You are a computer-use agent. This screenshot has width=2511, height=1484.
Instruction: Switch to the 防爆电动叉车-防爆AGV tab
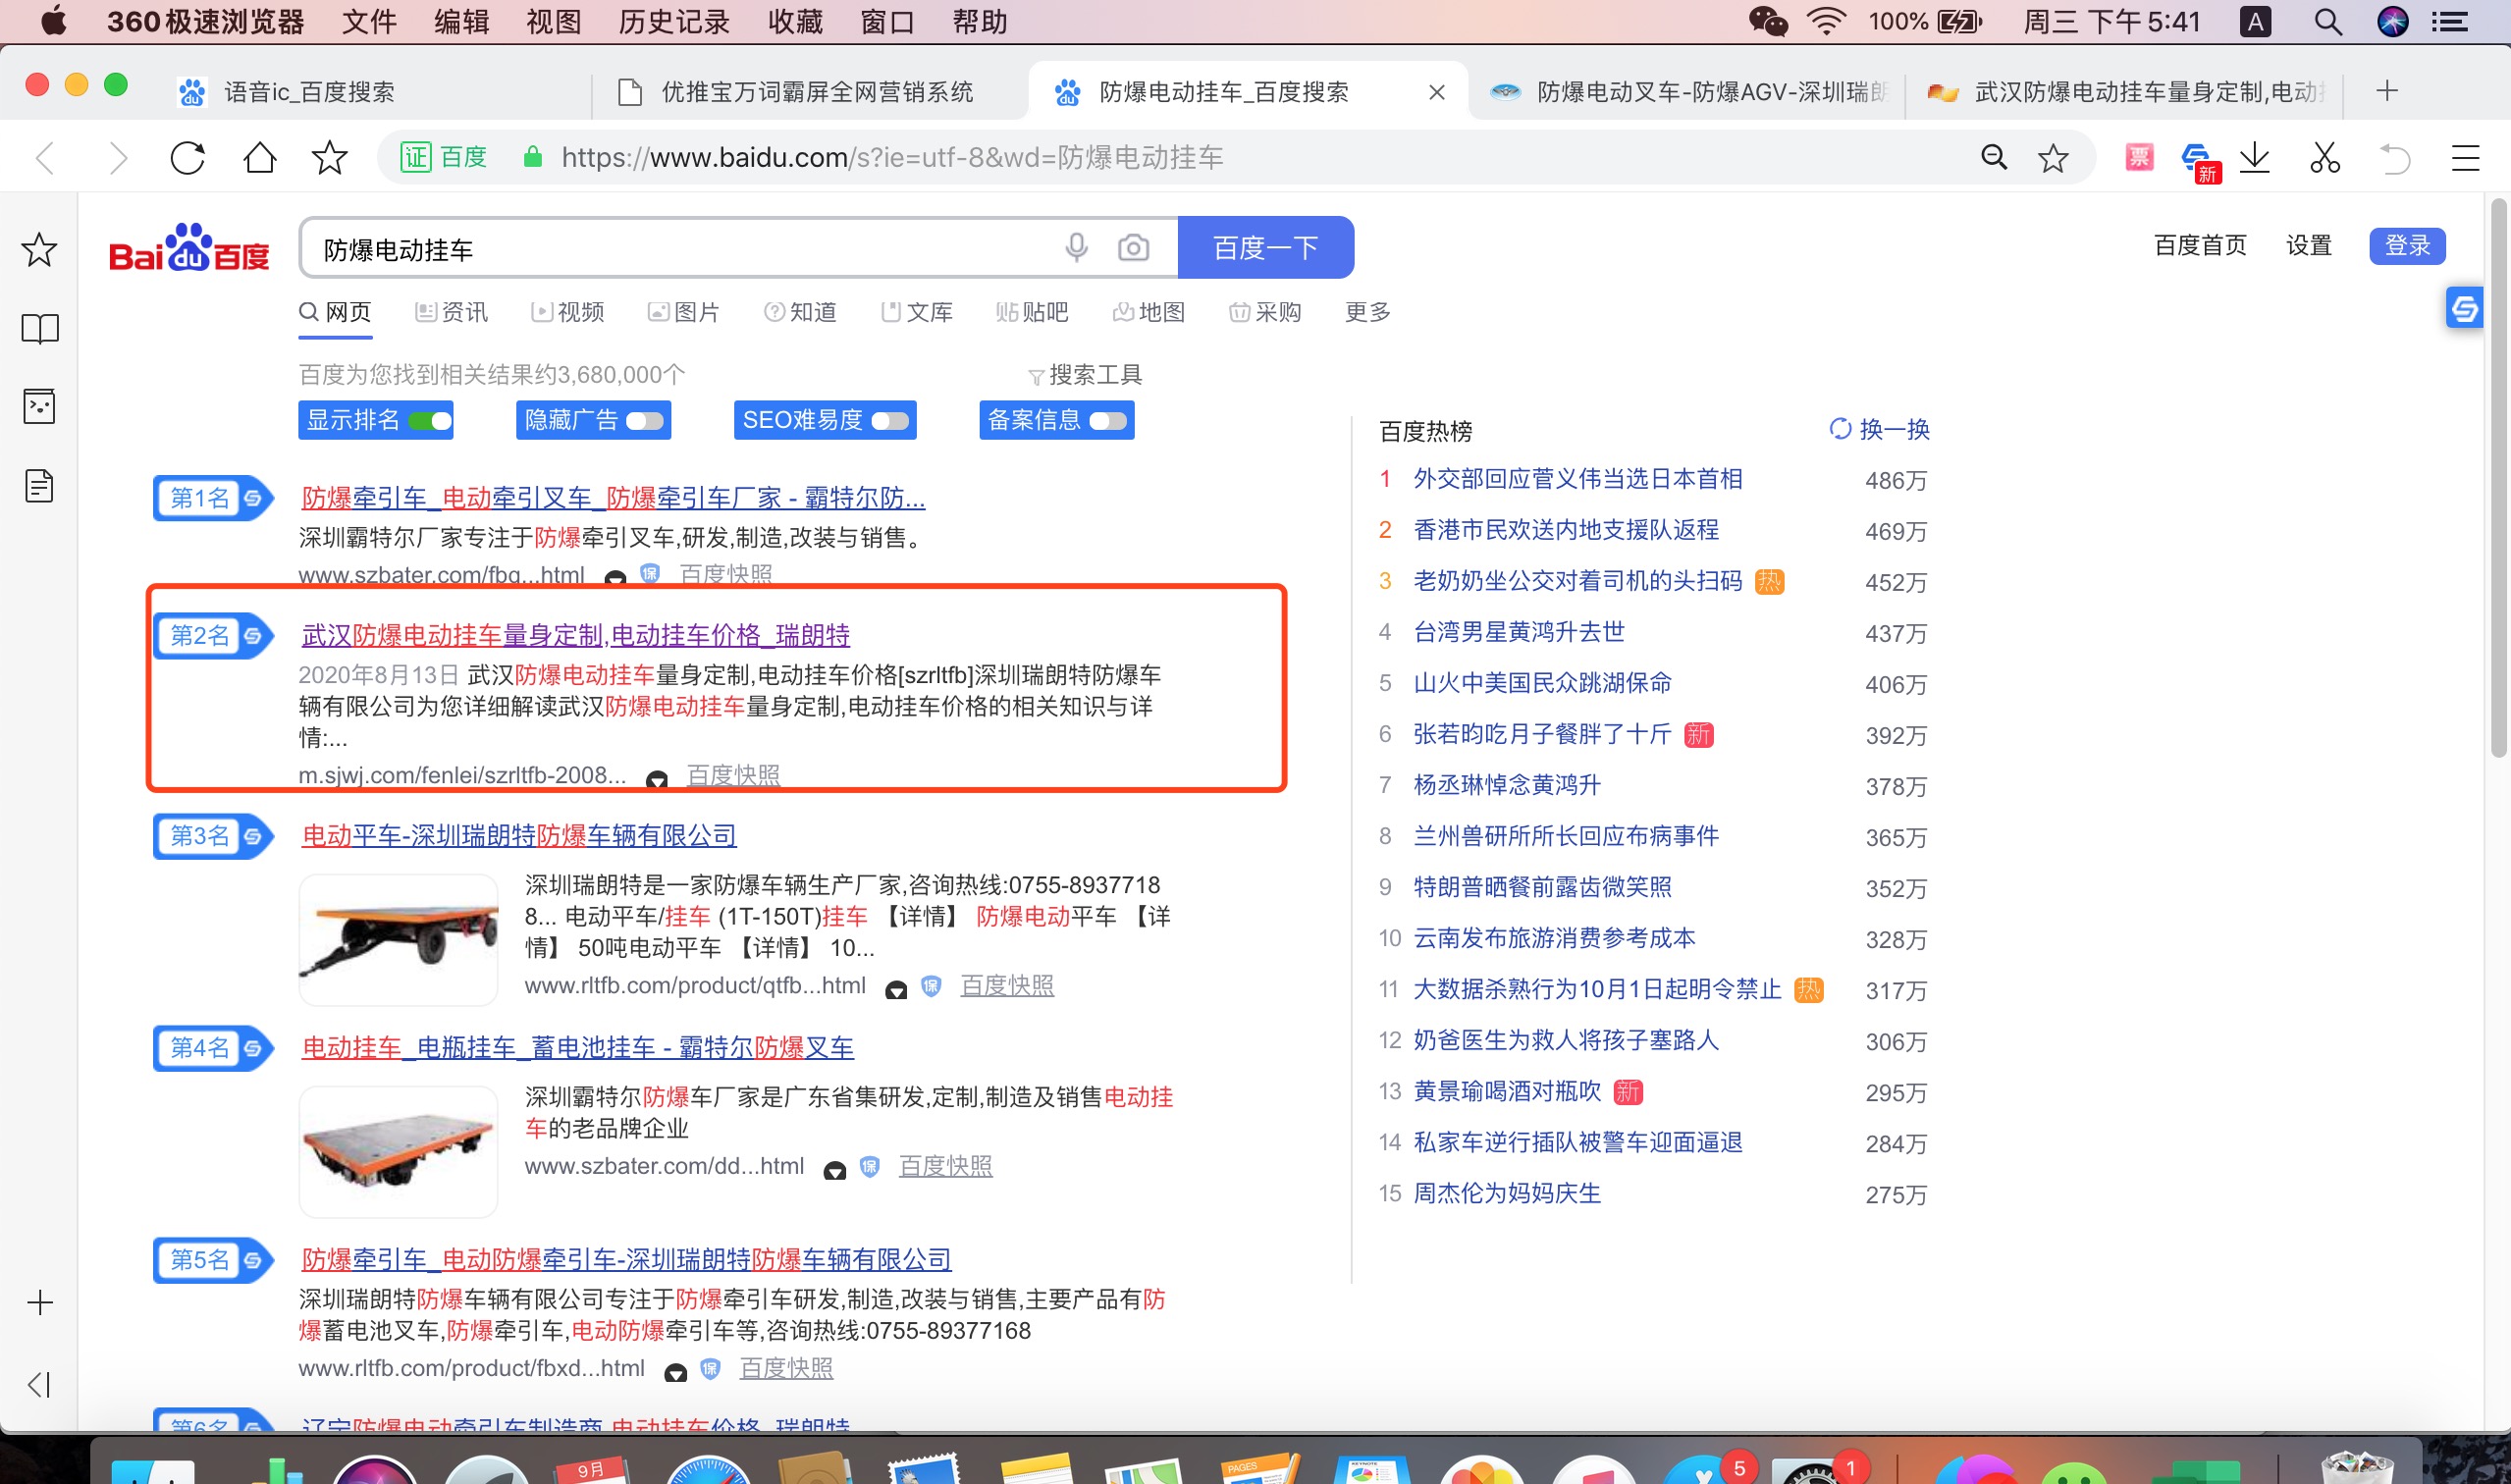point(1688,92)
